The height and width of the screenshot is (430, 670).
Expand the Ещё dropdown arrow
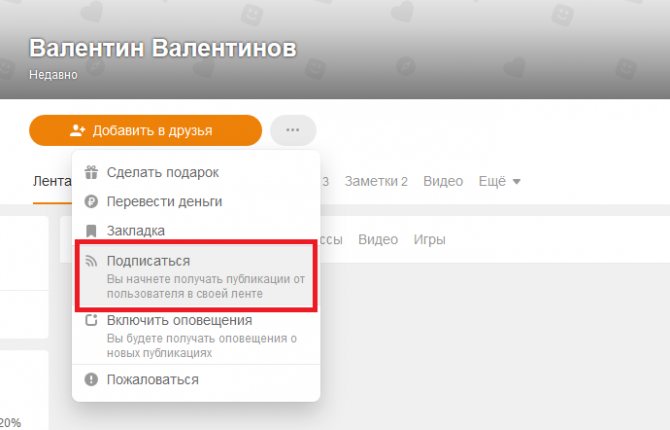point(516,182)
